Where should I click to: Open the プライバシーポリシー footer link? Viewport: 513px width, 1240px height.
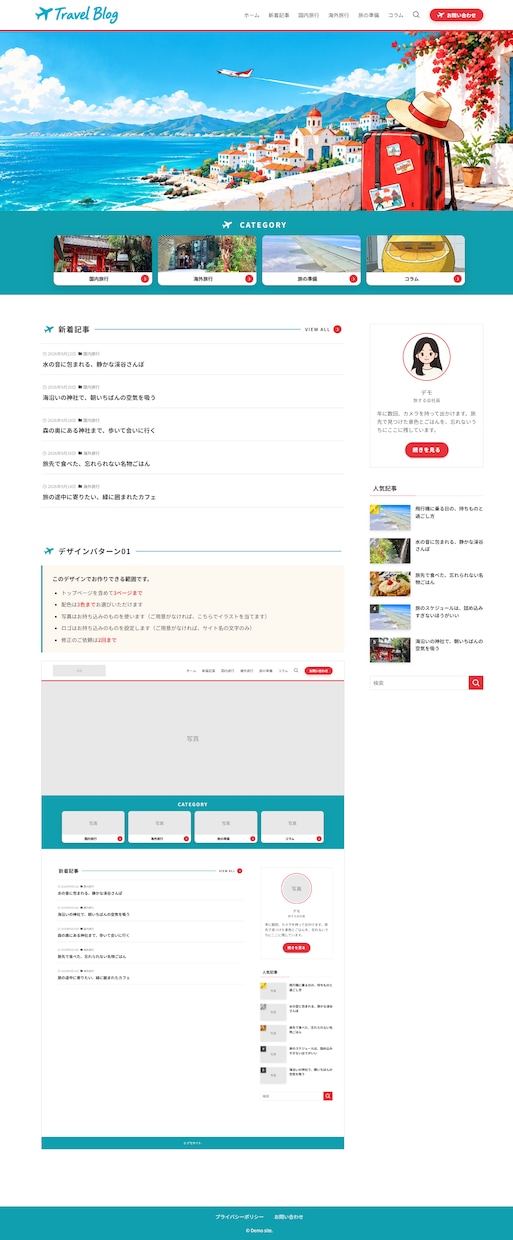238,1217
